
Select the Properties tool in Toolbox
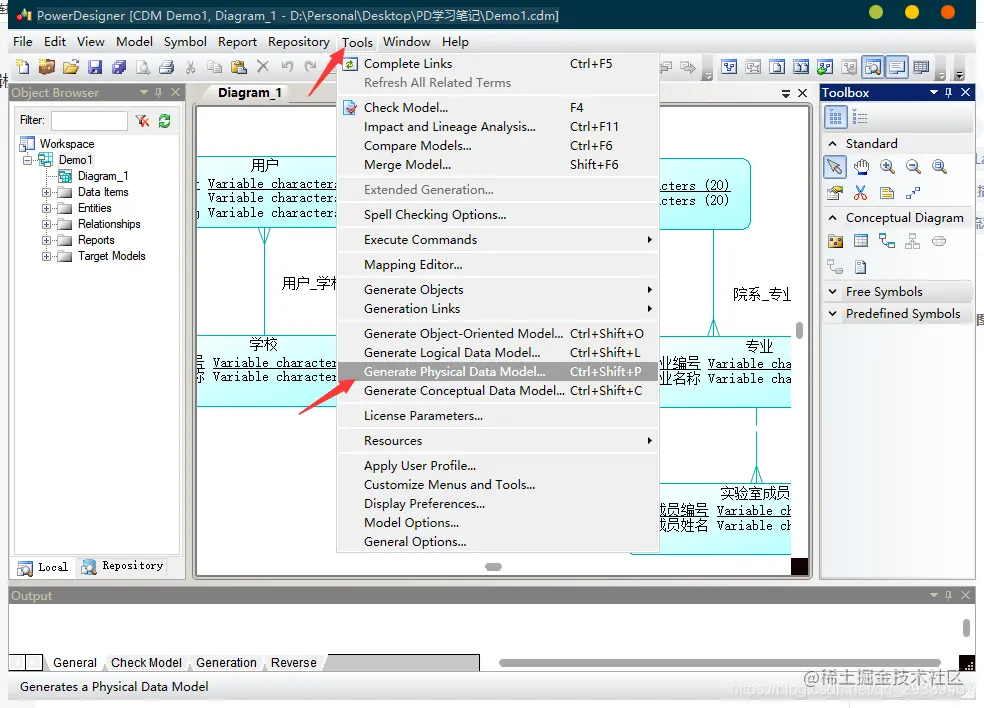[x=835, y=193]
